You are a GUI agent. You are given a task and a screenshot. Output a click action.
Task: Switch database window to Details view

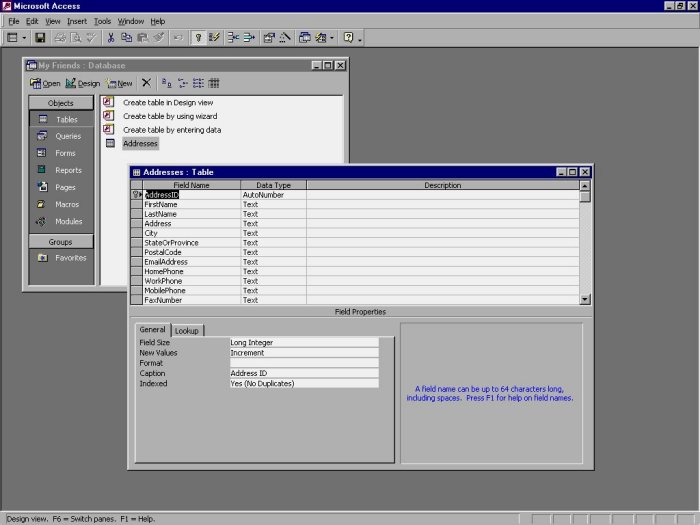coord(214,83)
